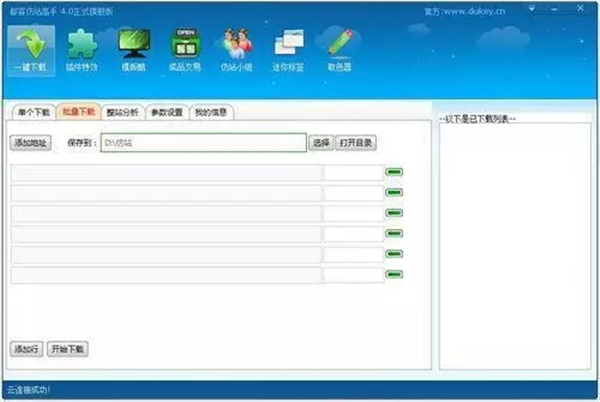Click the 保存到 path input field
600x402 pixels.
coord(203,143)
